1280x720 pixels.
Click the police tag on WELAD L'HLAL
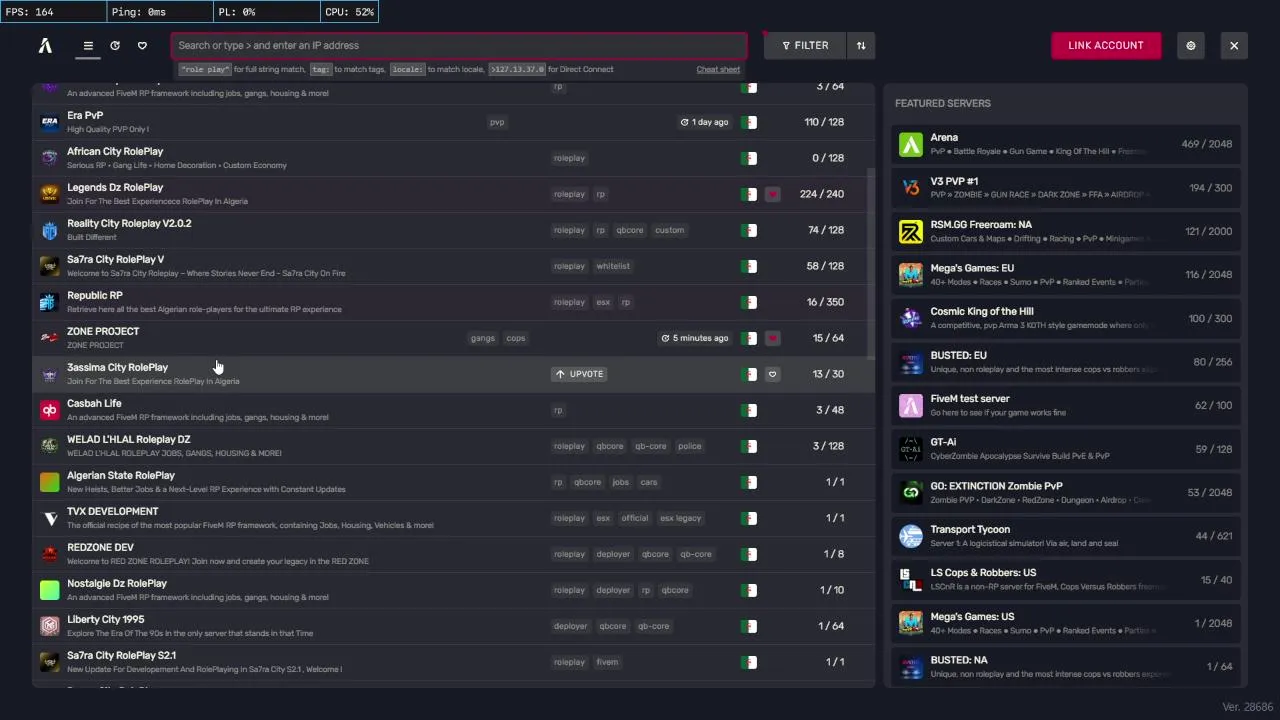pyautogui.click(x=690, y=446)
